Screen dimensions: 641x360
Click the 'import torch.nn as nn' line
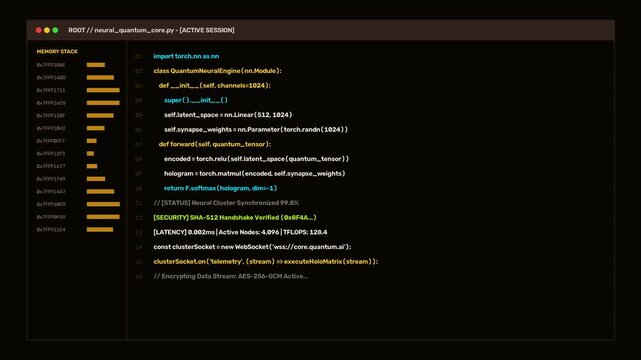(x=186, y=56)
